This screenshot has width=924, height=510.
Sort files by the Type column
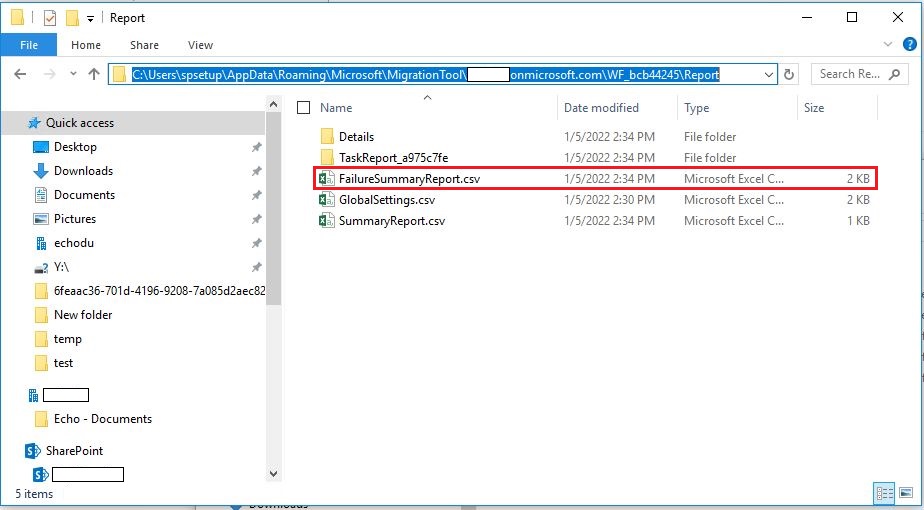tap(697, 108)
